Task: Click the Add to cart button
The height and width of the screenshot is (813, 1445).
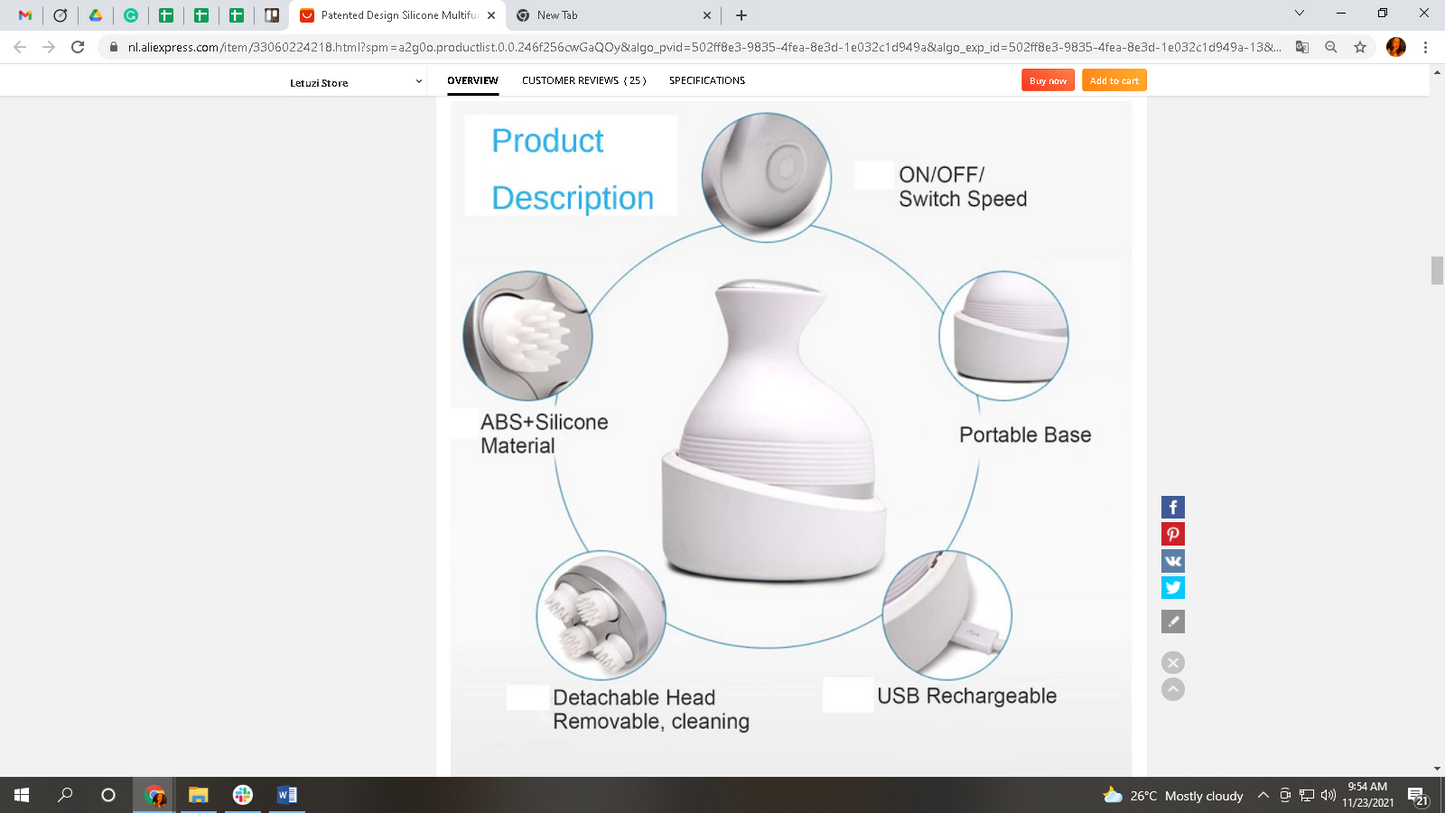Action: coord(1114,80)
